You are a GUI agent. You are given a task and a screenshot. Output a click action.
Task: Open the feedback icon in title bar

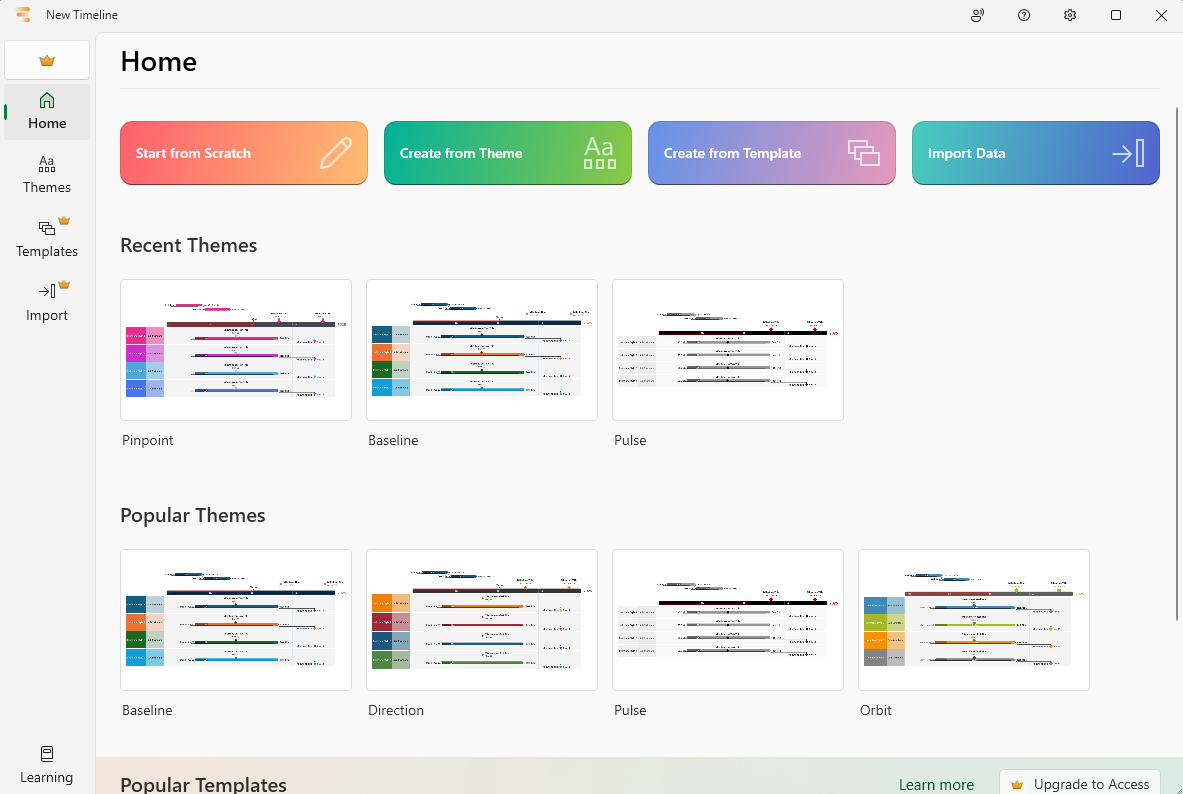[x=978, y=15]
